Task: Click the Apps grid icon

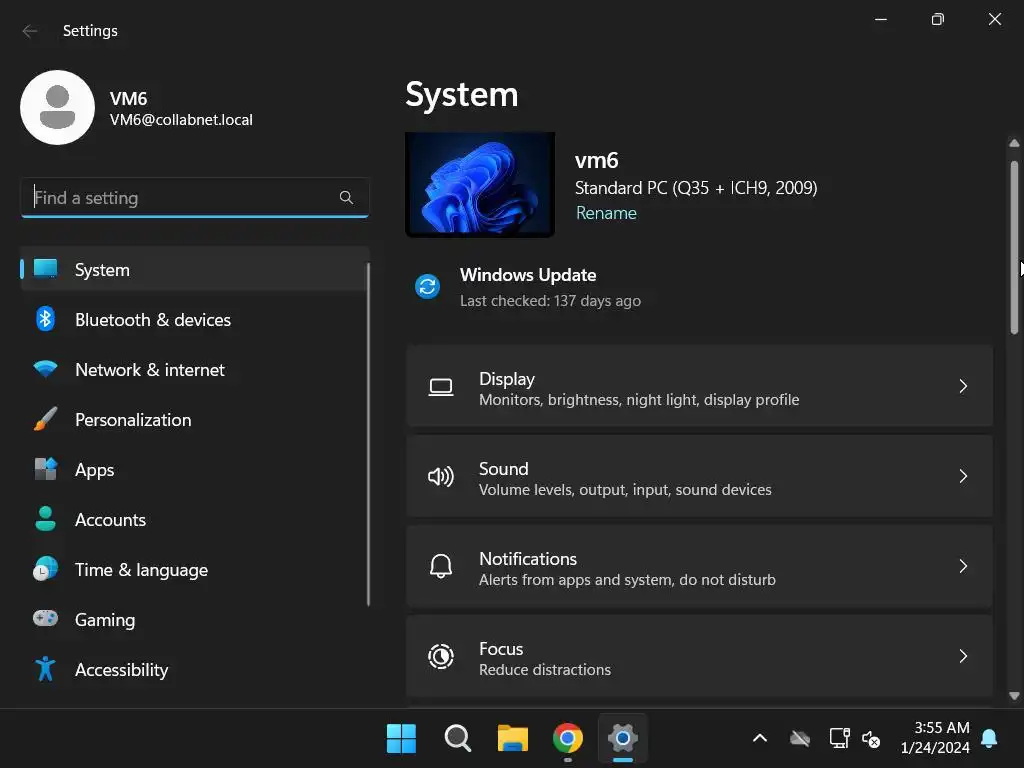Action: coord(45,469)
